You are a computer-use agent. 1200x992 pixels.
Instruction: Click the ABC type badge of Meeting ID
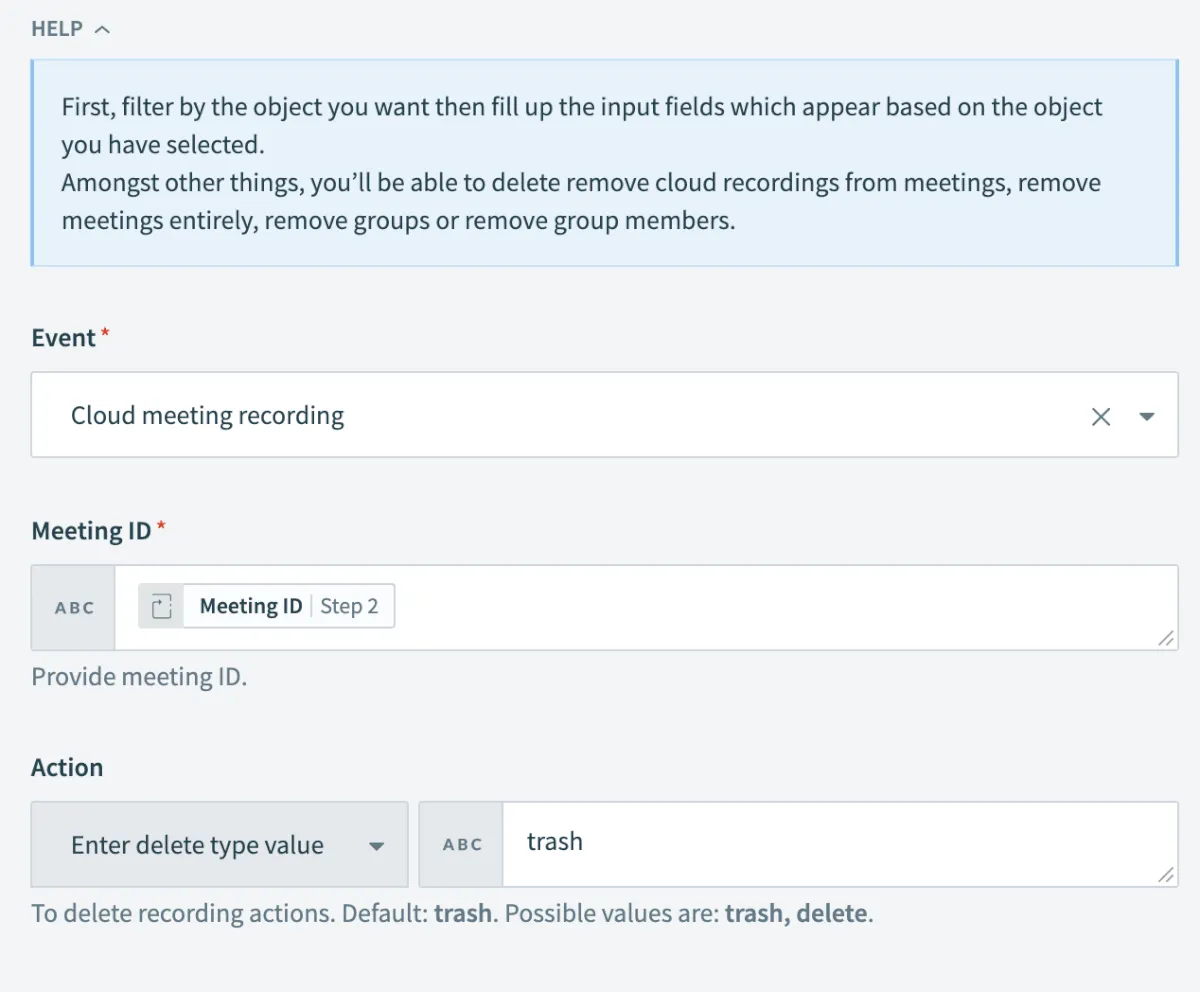pyautogui.click(x=74, y=608)
